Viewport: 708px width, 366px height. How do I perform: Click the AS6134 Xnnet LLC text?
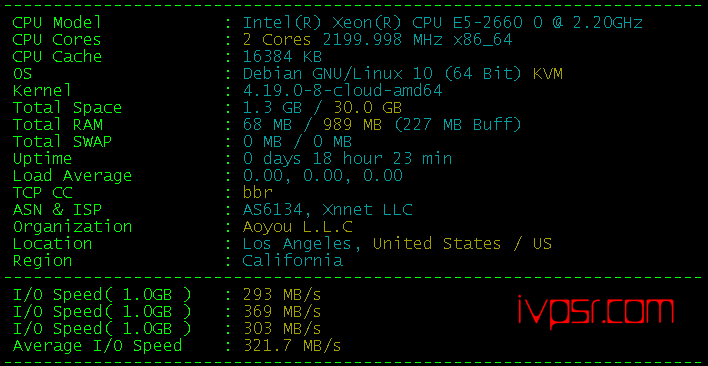327,210
